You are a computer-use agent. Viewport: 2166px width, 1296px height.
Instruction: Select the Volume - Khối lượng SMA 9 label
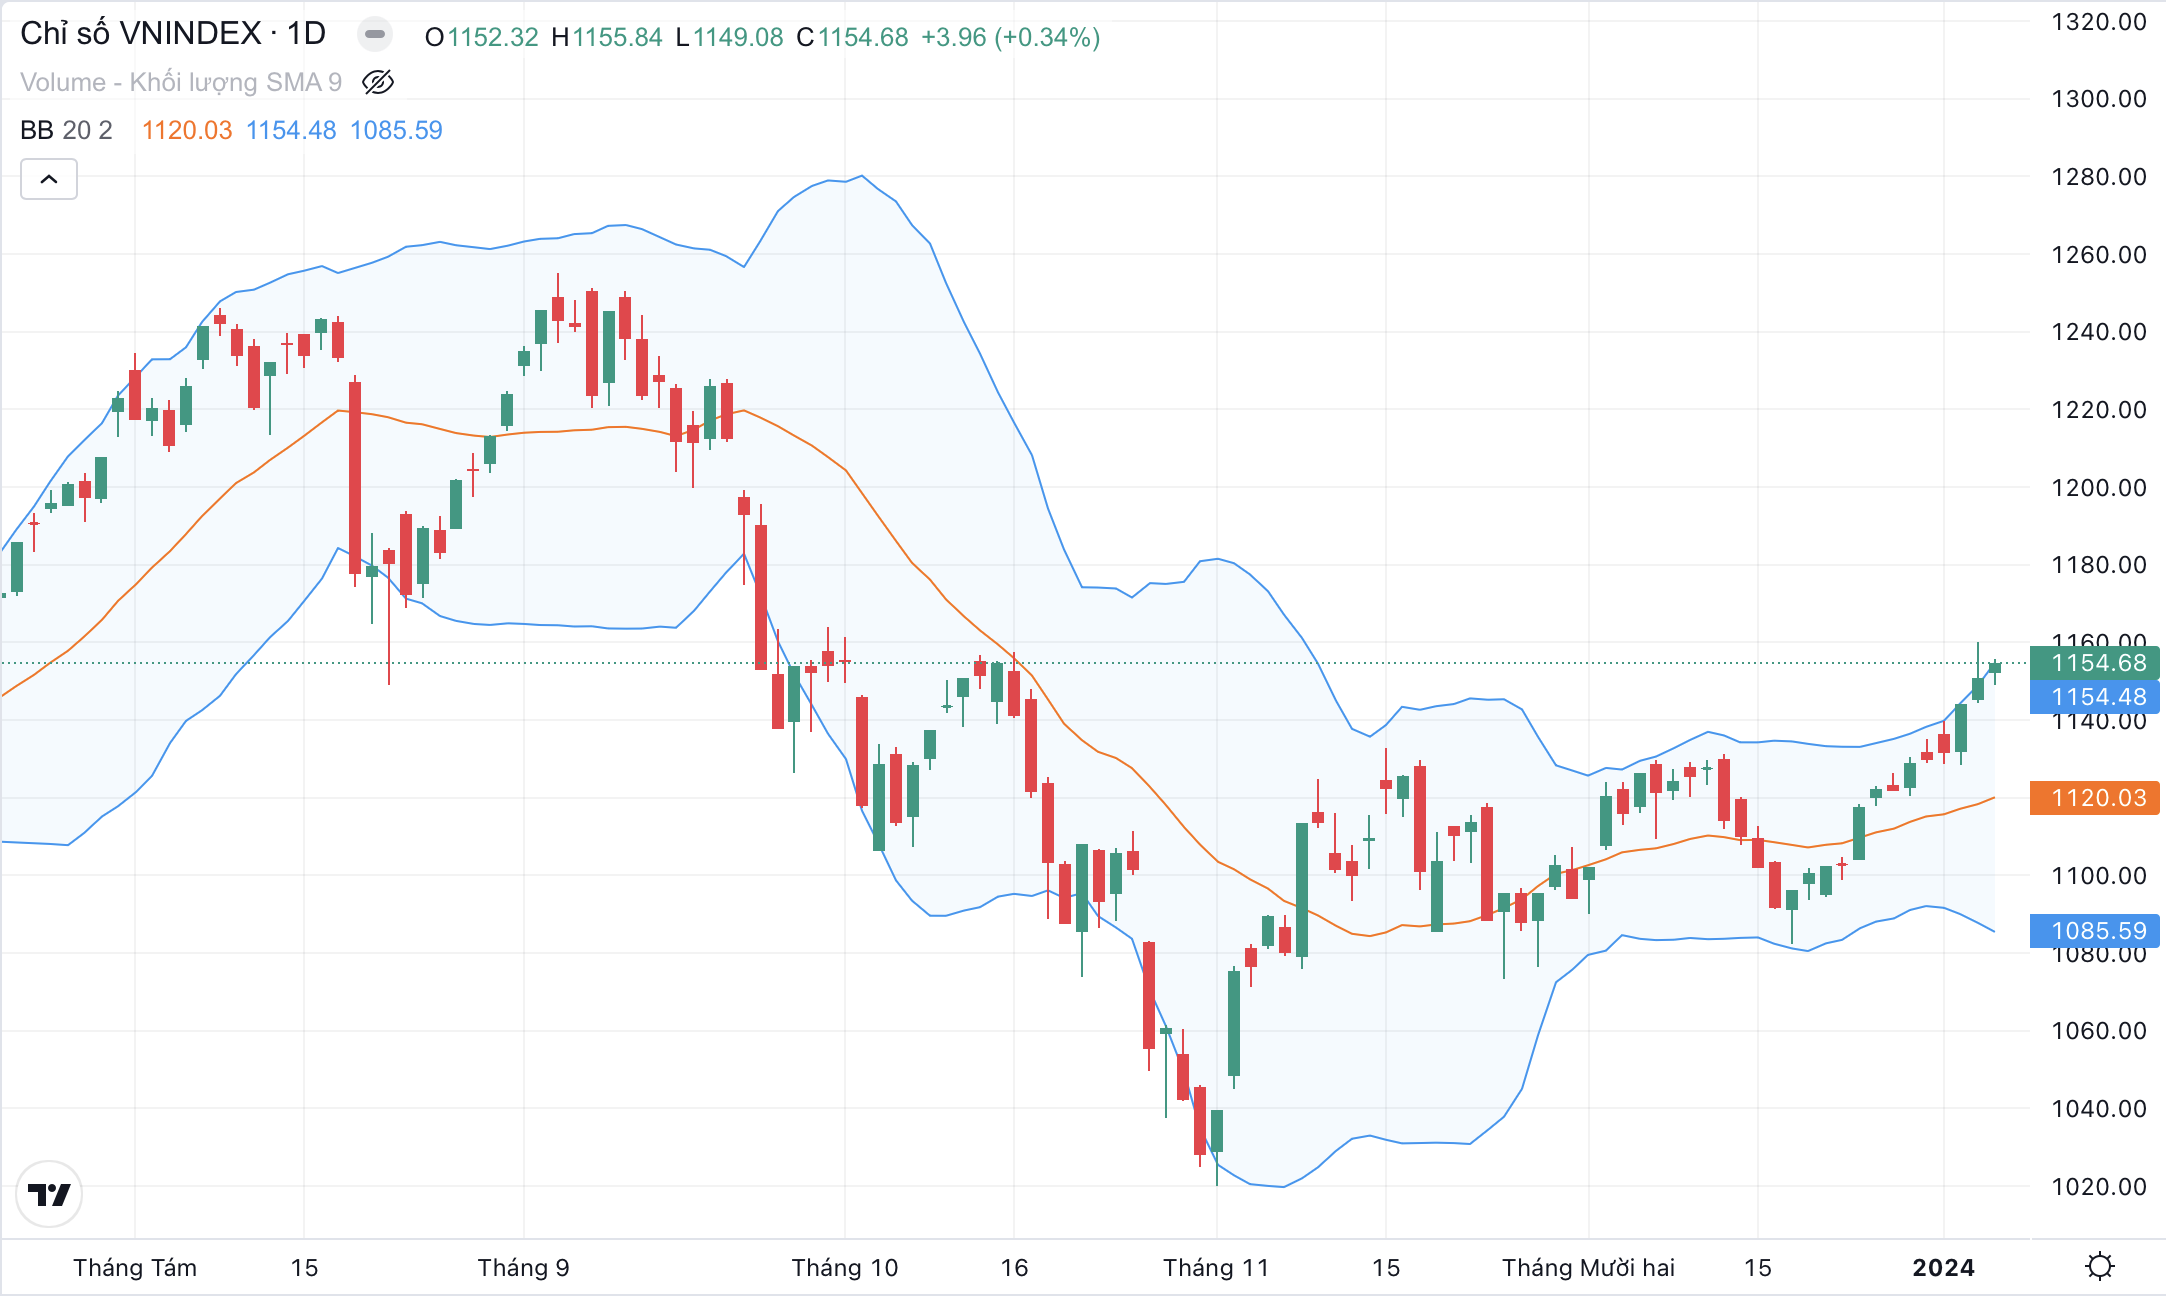181,82
